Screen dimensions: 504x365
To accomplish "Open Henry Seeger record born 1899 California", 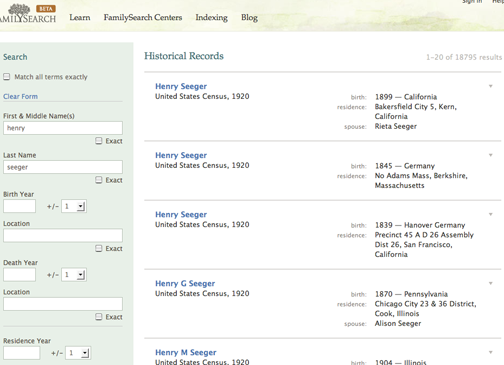I will [x=181, y=86].
